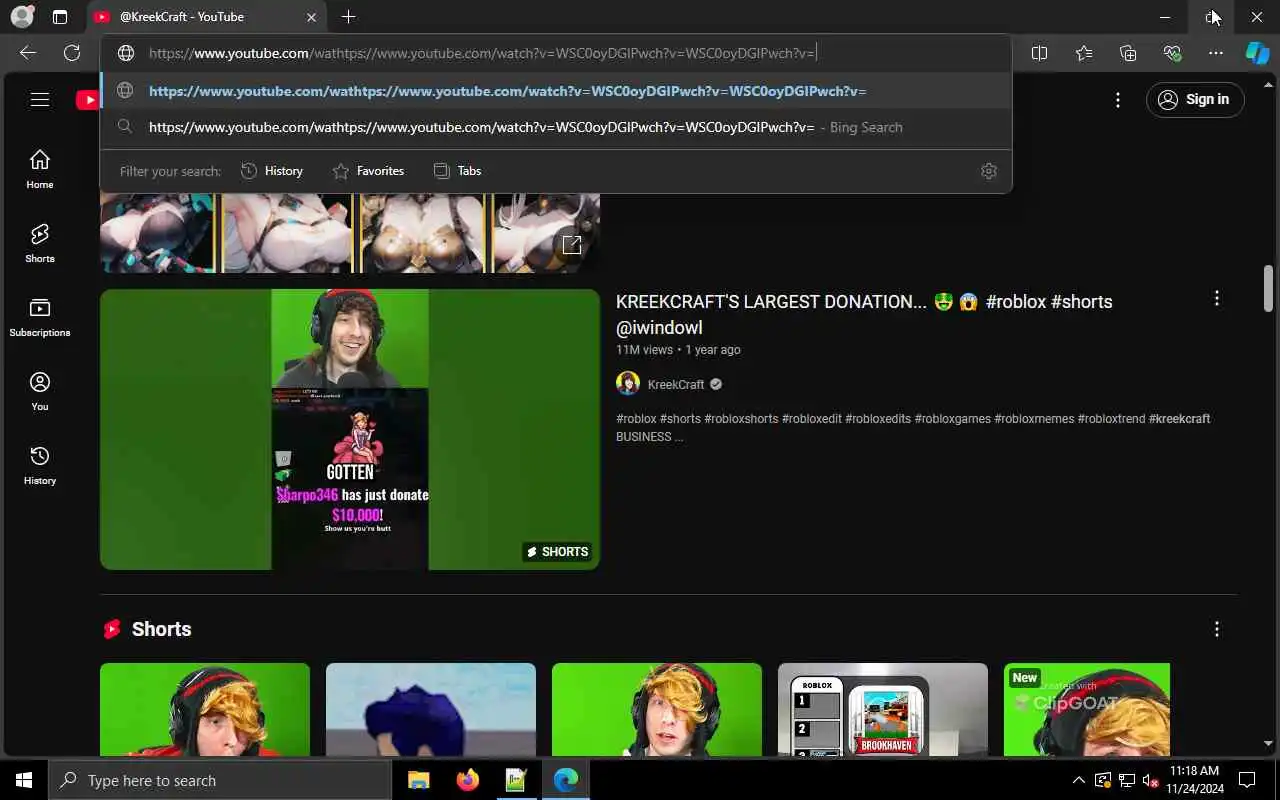Open the clock showing 11:18 AM

tap(1194, 780)
